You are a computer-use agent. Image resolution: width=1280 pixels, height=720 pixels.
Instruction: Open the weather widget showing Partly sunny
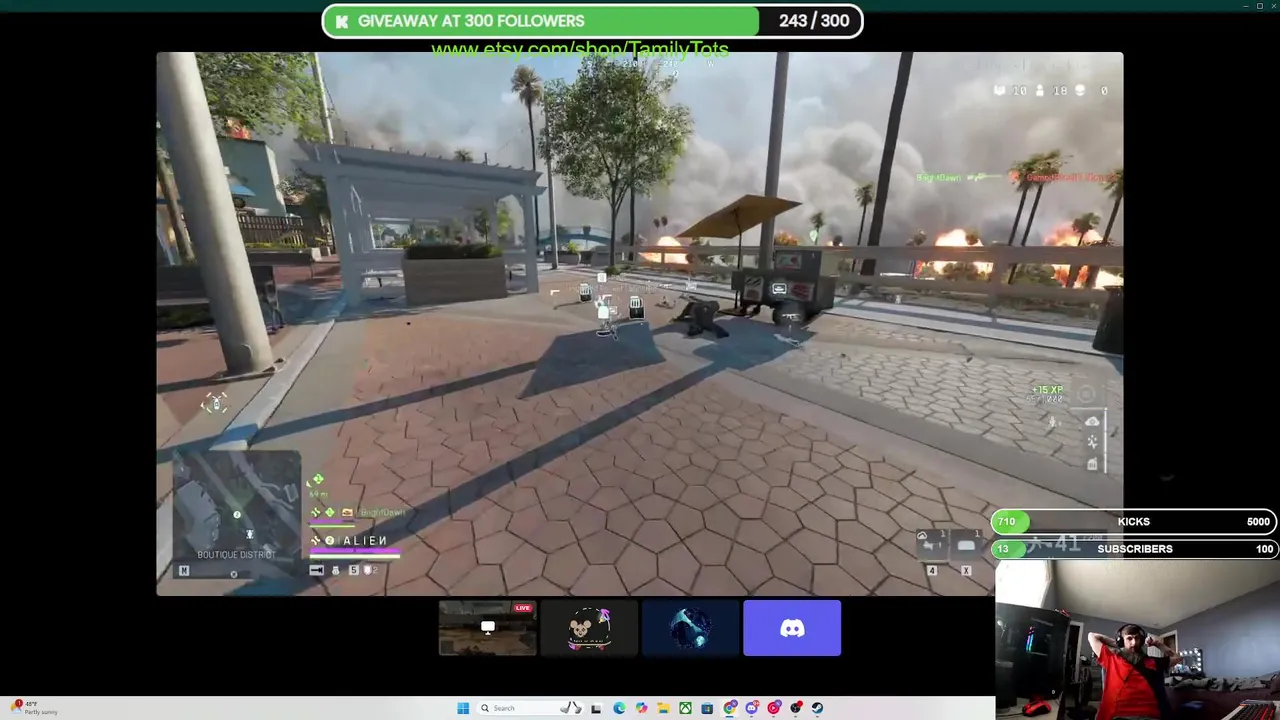click(x=35, y=708)
